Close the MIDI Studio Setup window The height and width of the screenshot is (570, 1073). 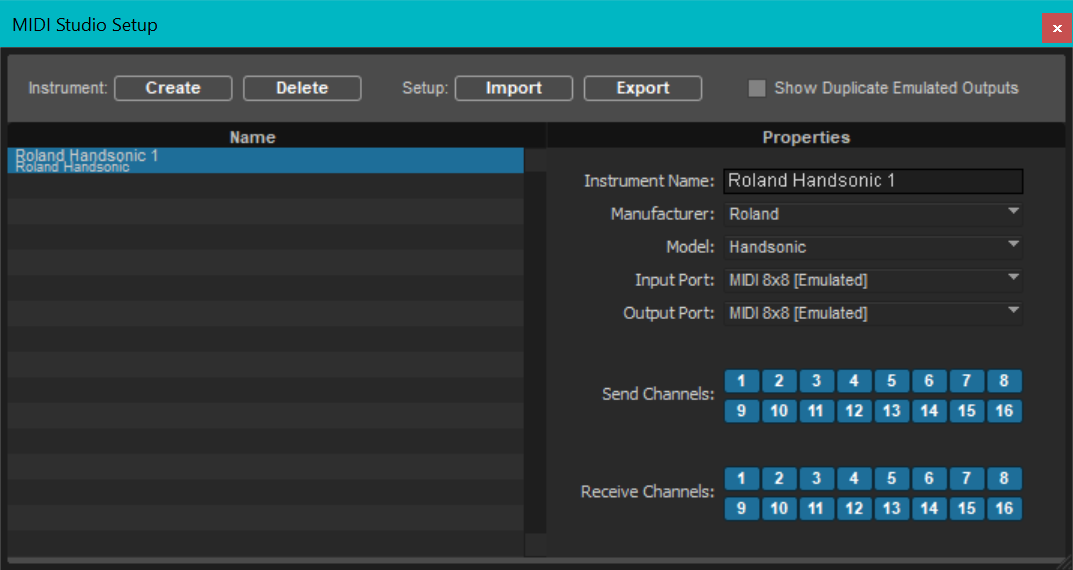point(1056,28)
